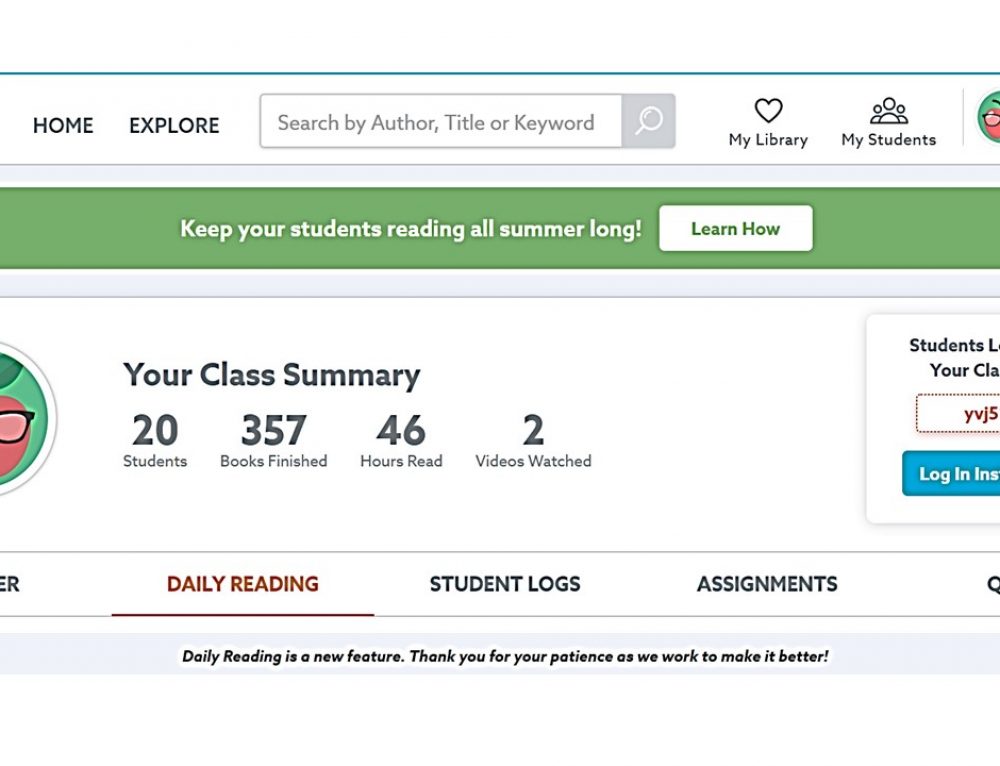Switch to the STUDENT LOGS tab

click(505, 584)
